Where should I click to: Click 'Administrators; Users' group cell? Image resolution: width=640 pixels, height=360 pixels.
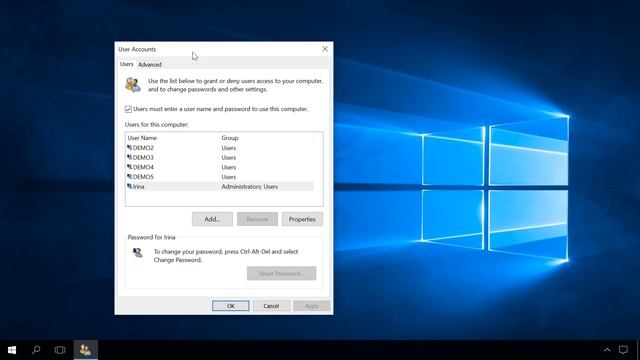[x=250, y=187]
